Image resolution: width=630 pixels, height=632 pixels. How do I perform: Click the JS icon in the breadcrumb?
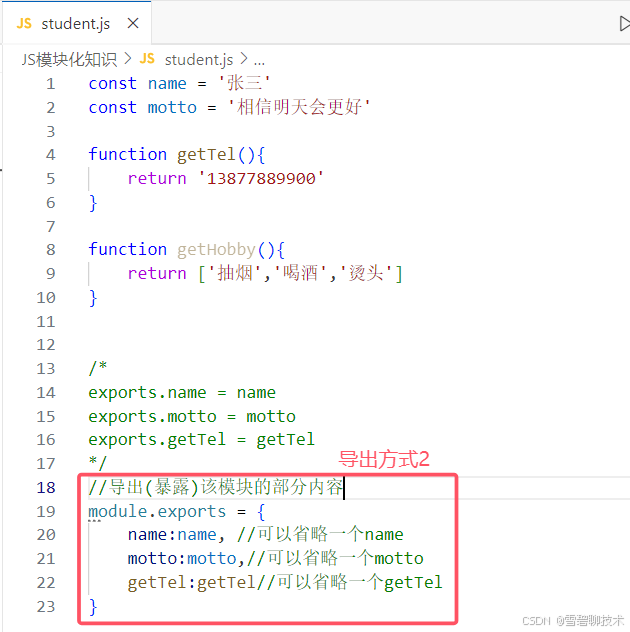[x=147, y=59]
